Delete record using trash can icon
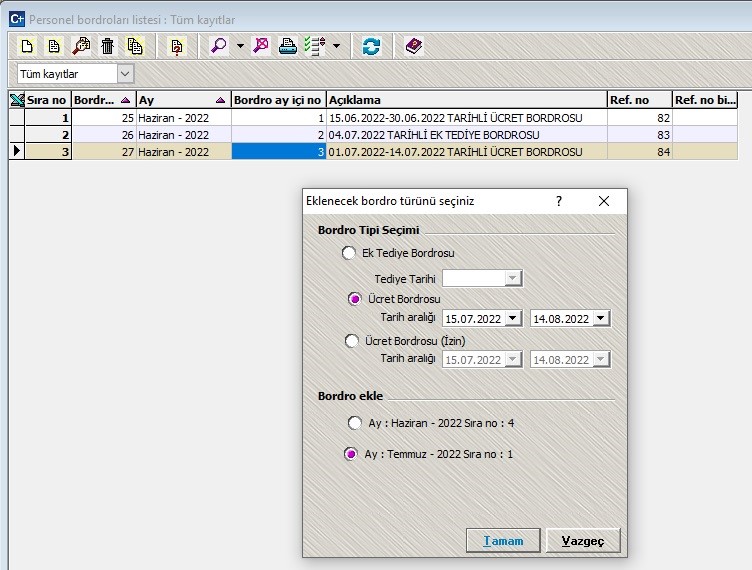The height and width of the screenshot is (570, 752). pyautogui.click(x=108, y=47)
